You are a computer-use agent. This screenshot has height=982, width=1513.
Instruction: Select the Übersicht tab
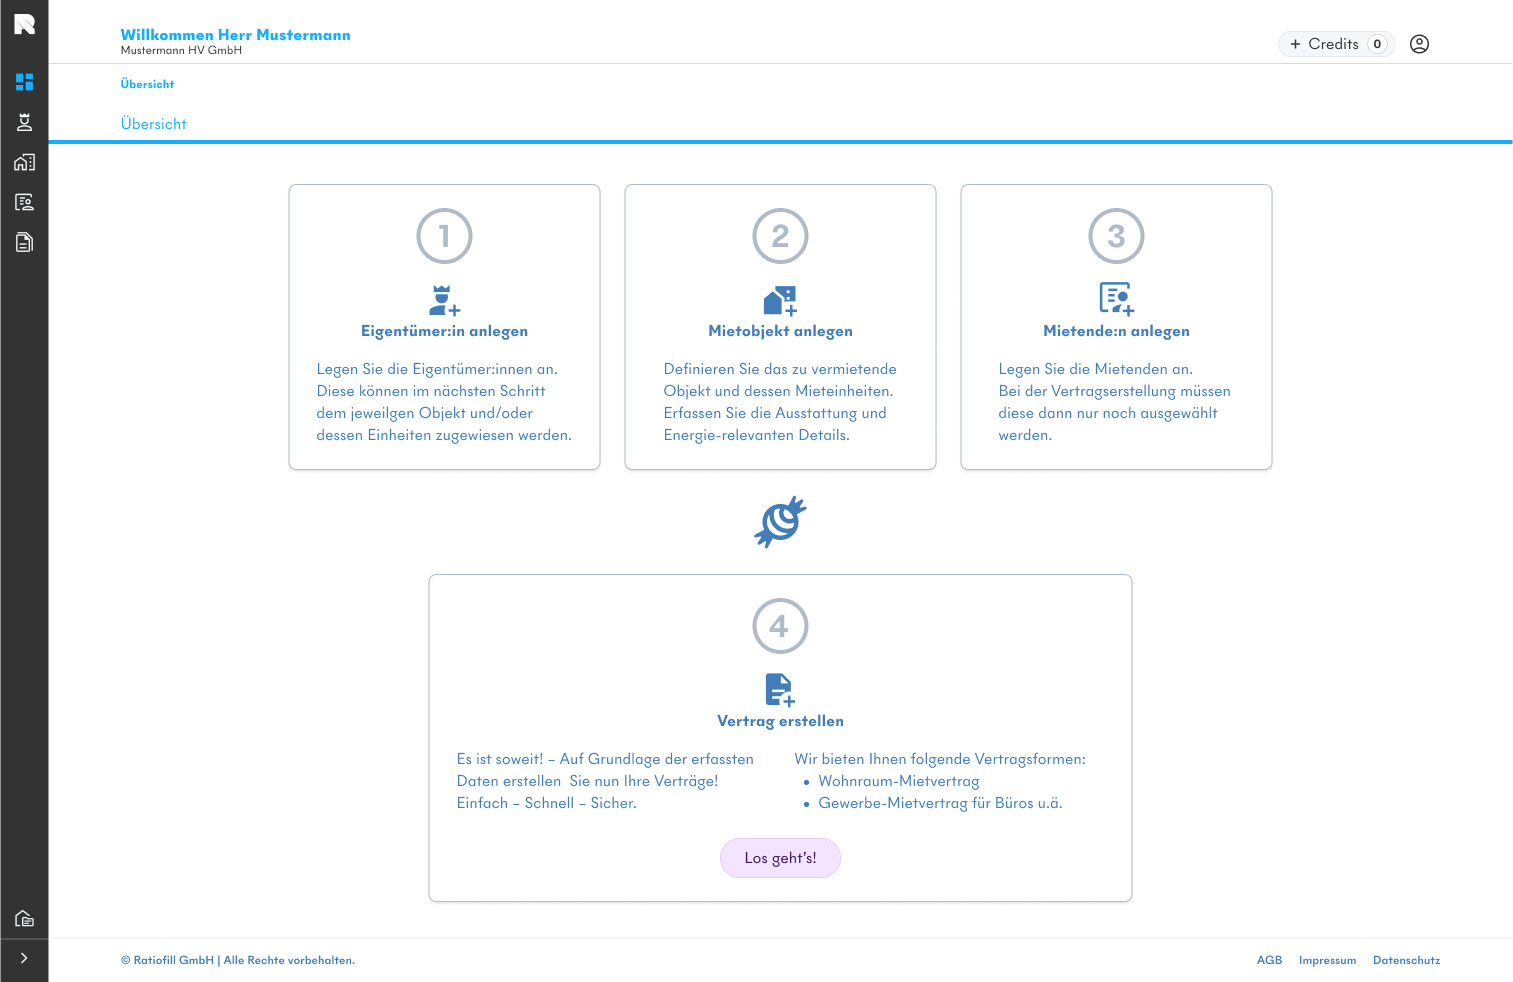[x=154, y=124]
